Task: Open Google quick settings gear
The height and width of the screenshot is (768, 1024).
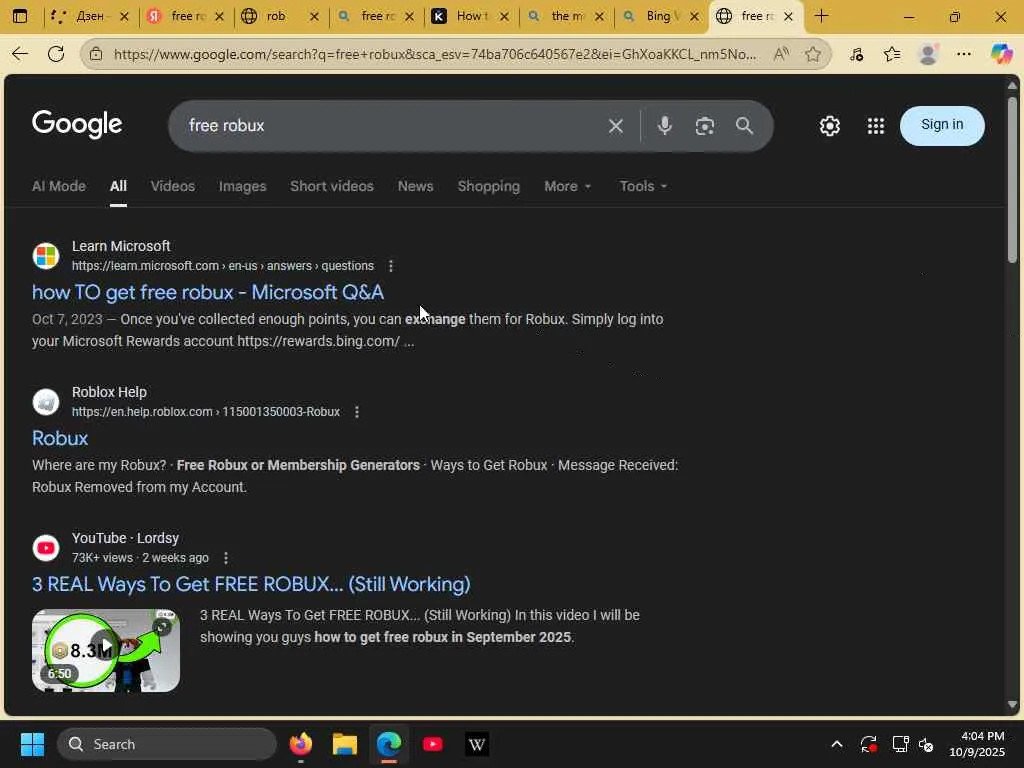Action: pos(829,125)
